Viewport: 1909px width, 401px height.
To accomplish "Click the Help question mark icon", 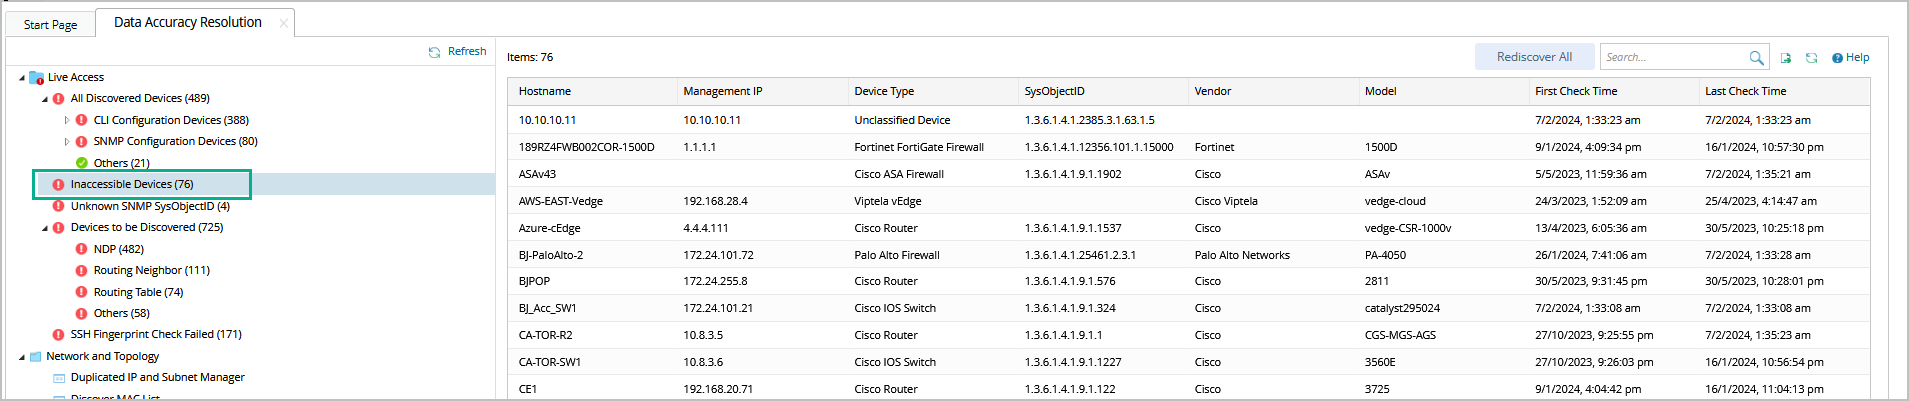I will [1837, 58].
